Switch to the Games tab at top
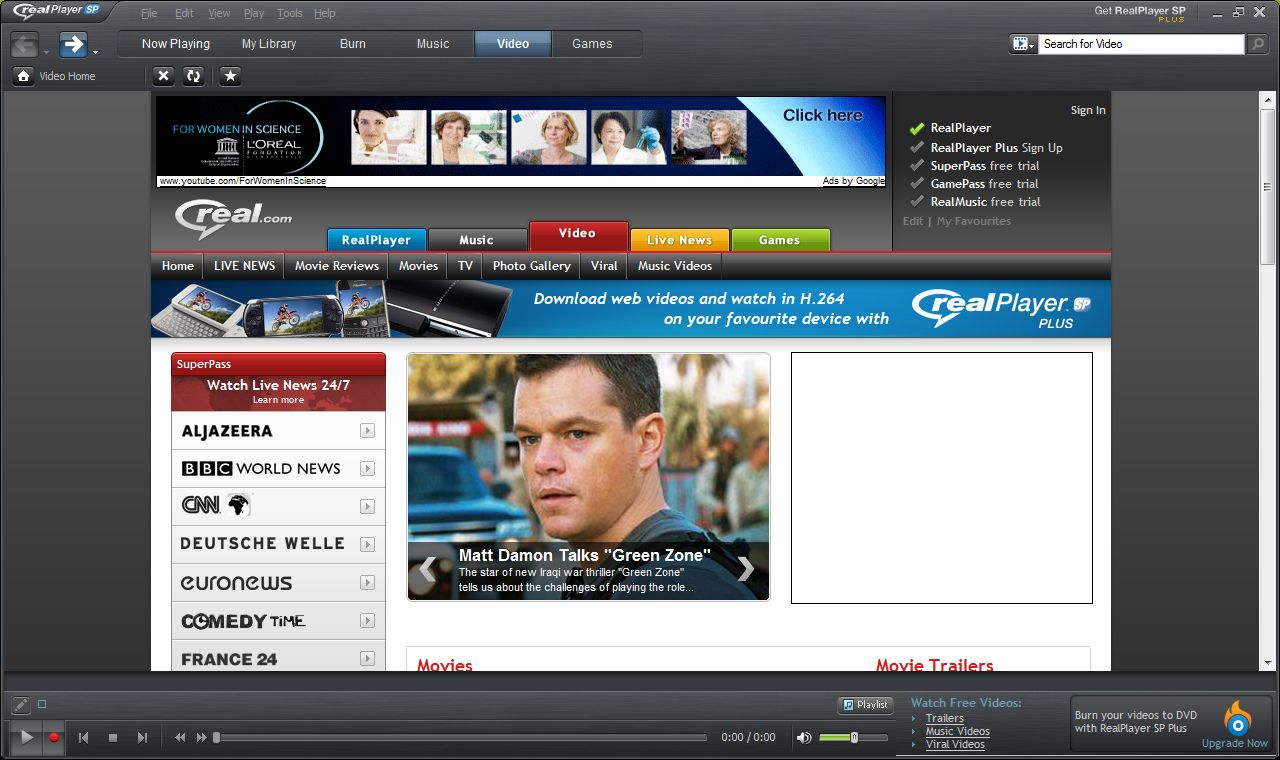 592,44
